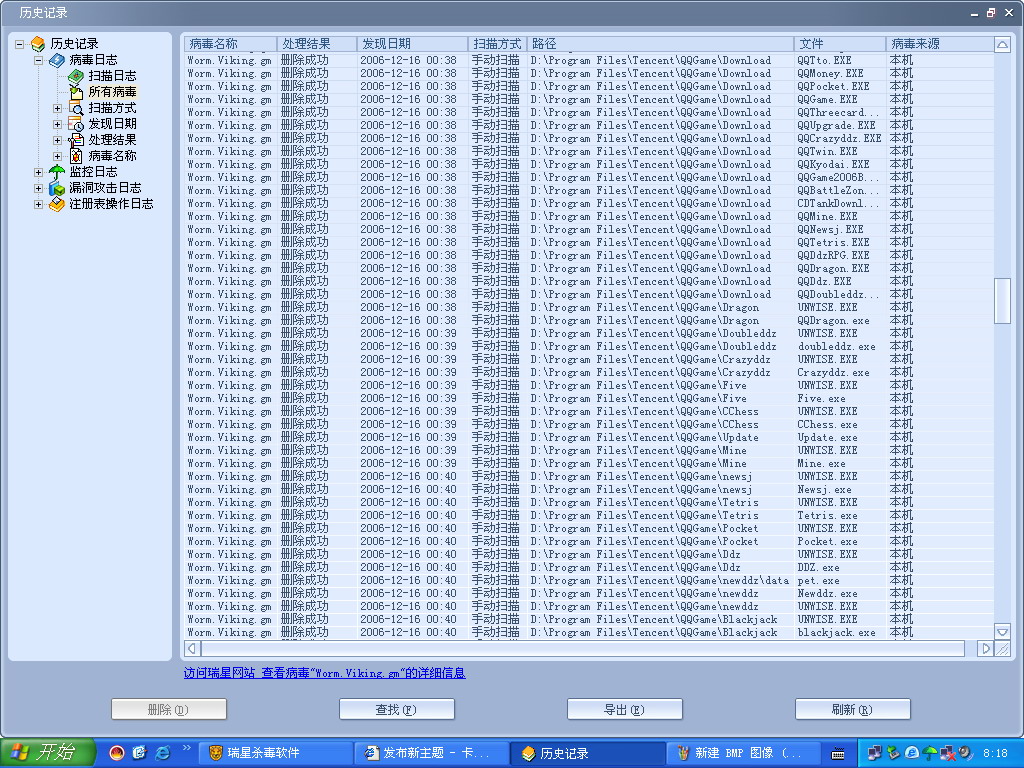This screenshot has width=1024, height=768.
Task: Sort by 路径 column header
Action: pos(660,44)
